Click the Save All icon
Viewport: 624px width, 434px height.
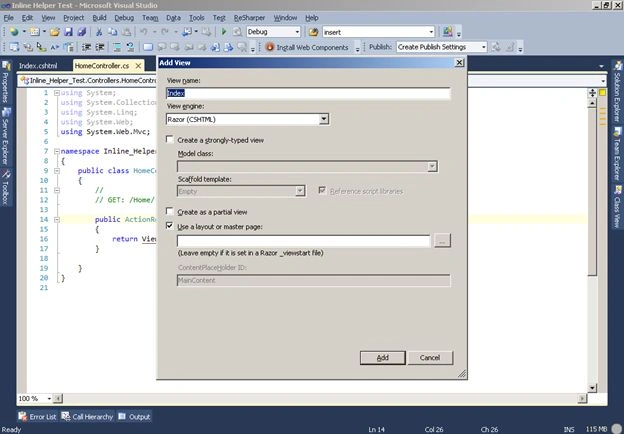82,32
